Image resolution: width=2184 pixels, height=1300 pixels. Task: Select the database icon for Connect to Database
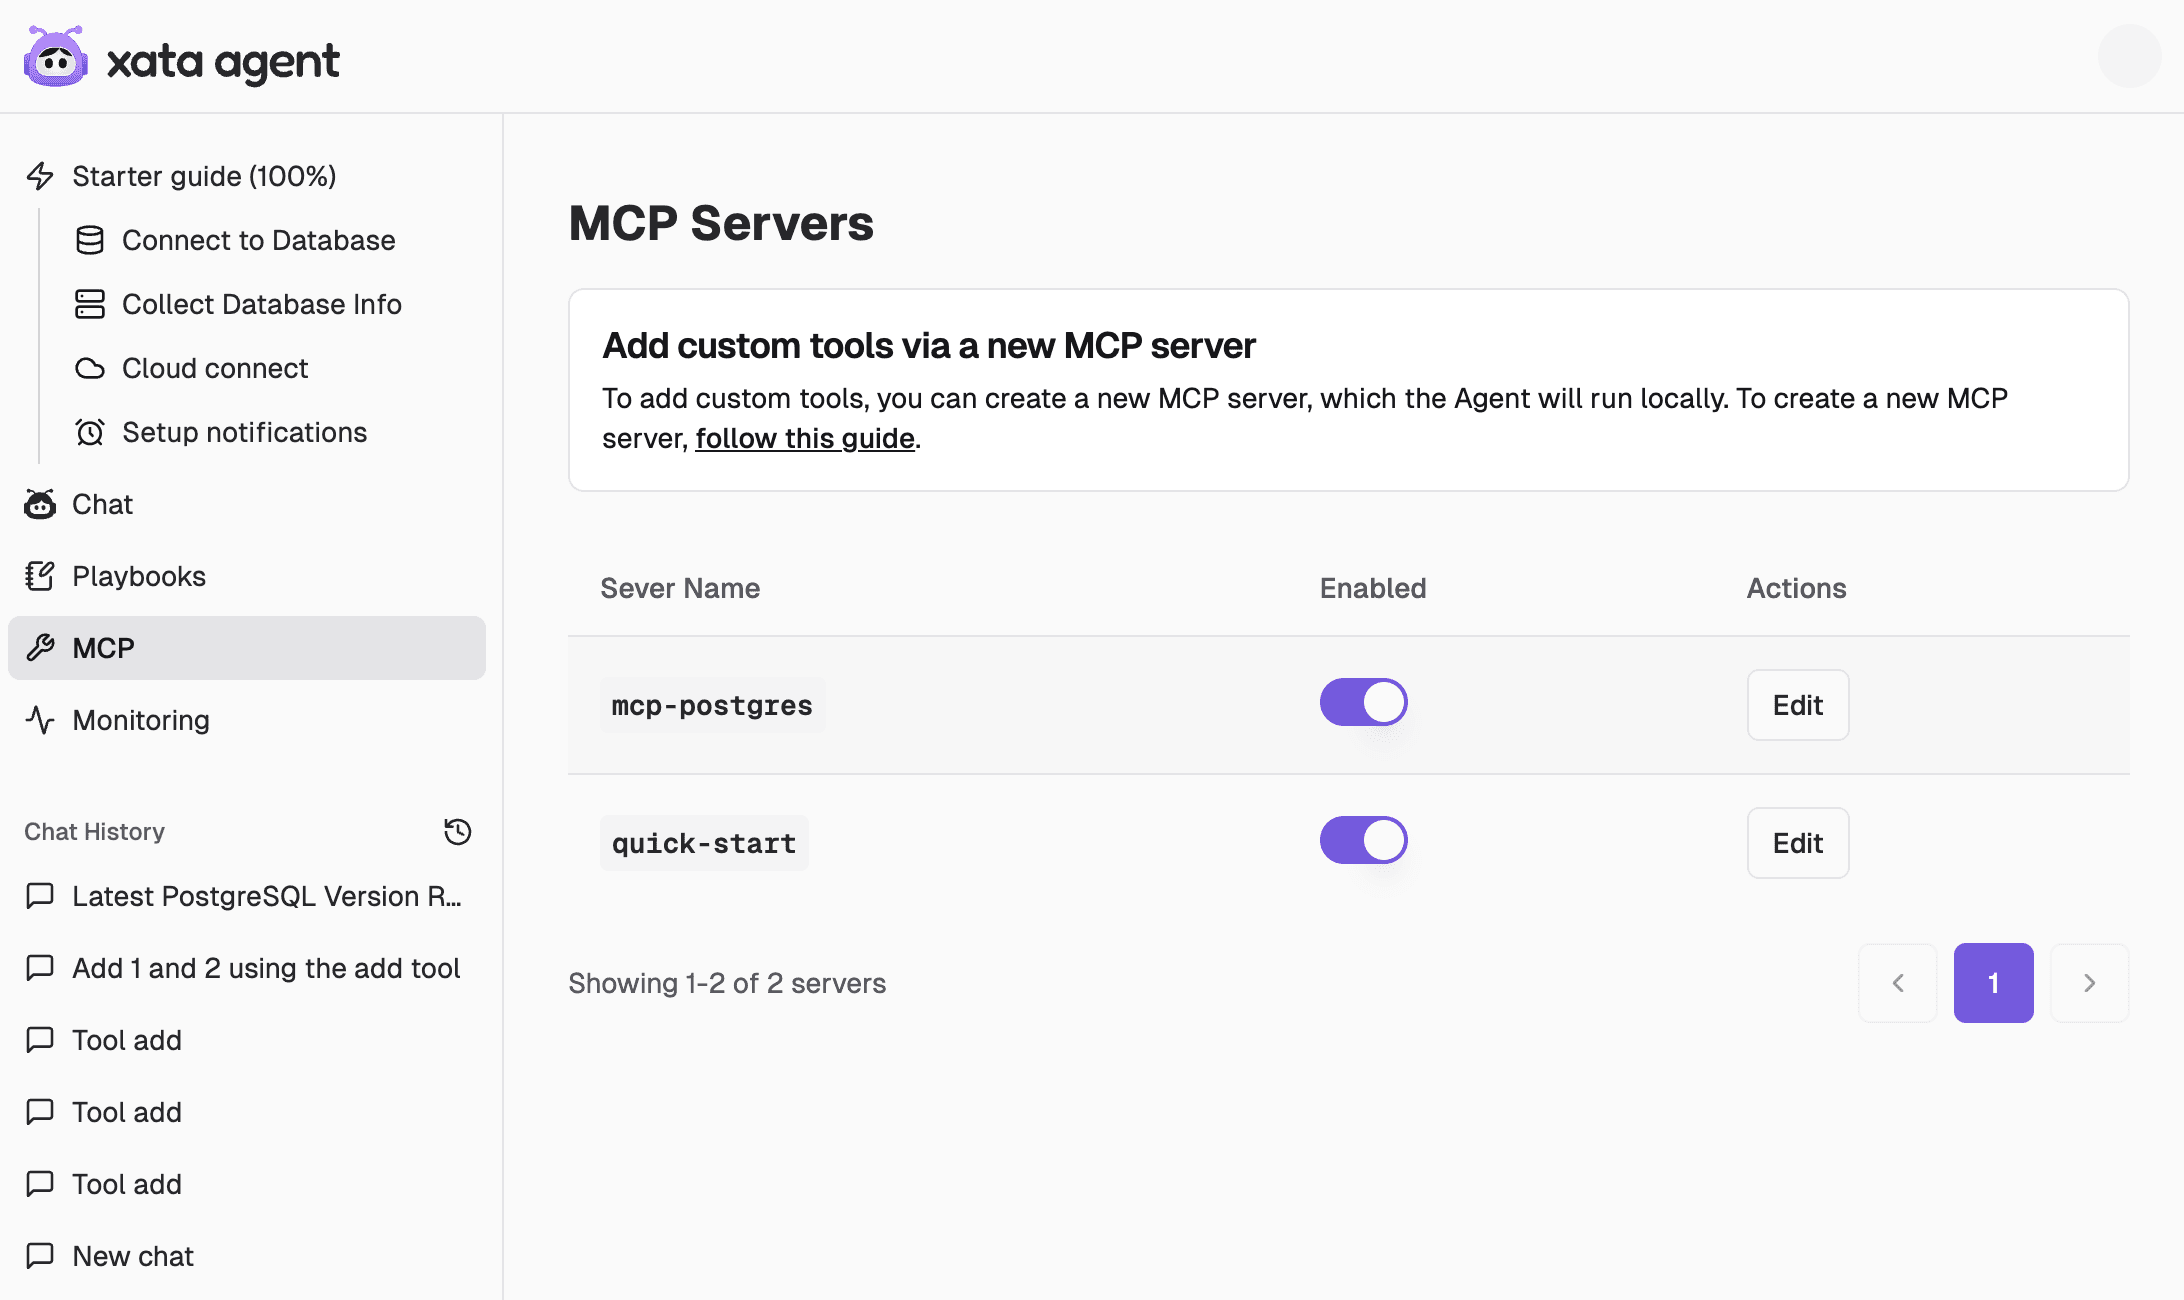tap(90, 240)
